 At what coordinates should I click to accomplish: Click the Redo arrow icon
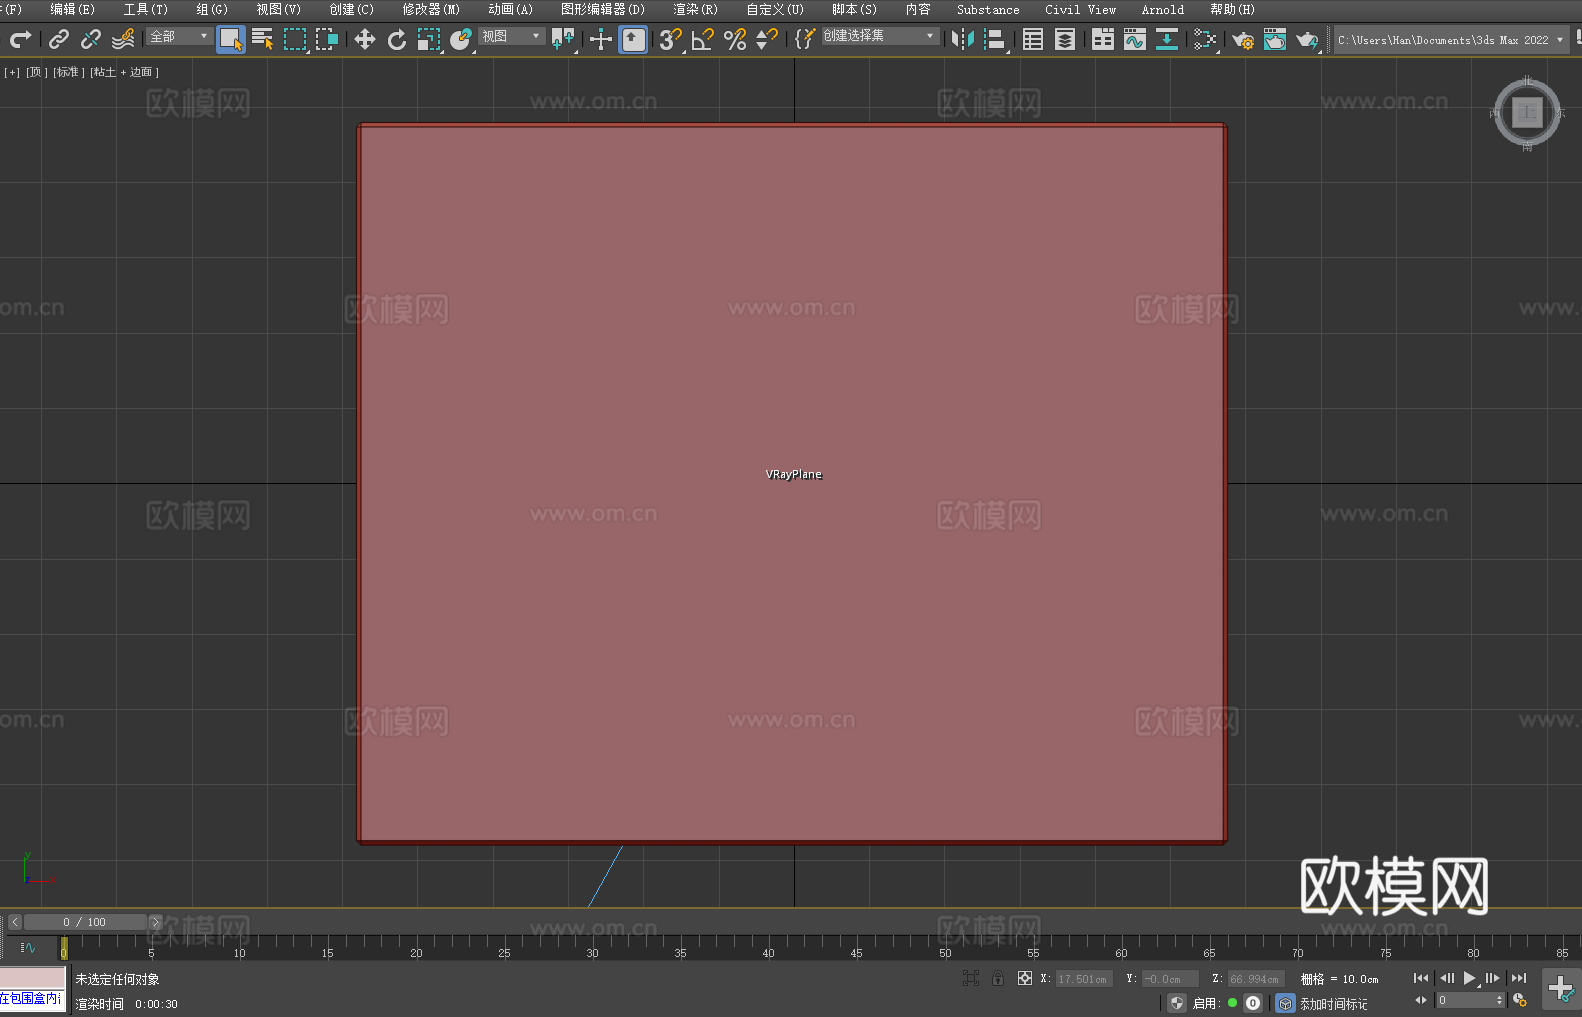[x=20, y=39]
